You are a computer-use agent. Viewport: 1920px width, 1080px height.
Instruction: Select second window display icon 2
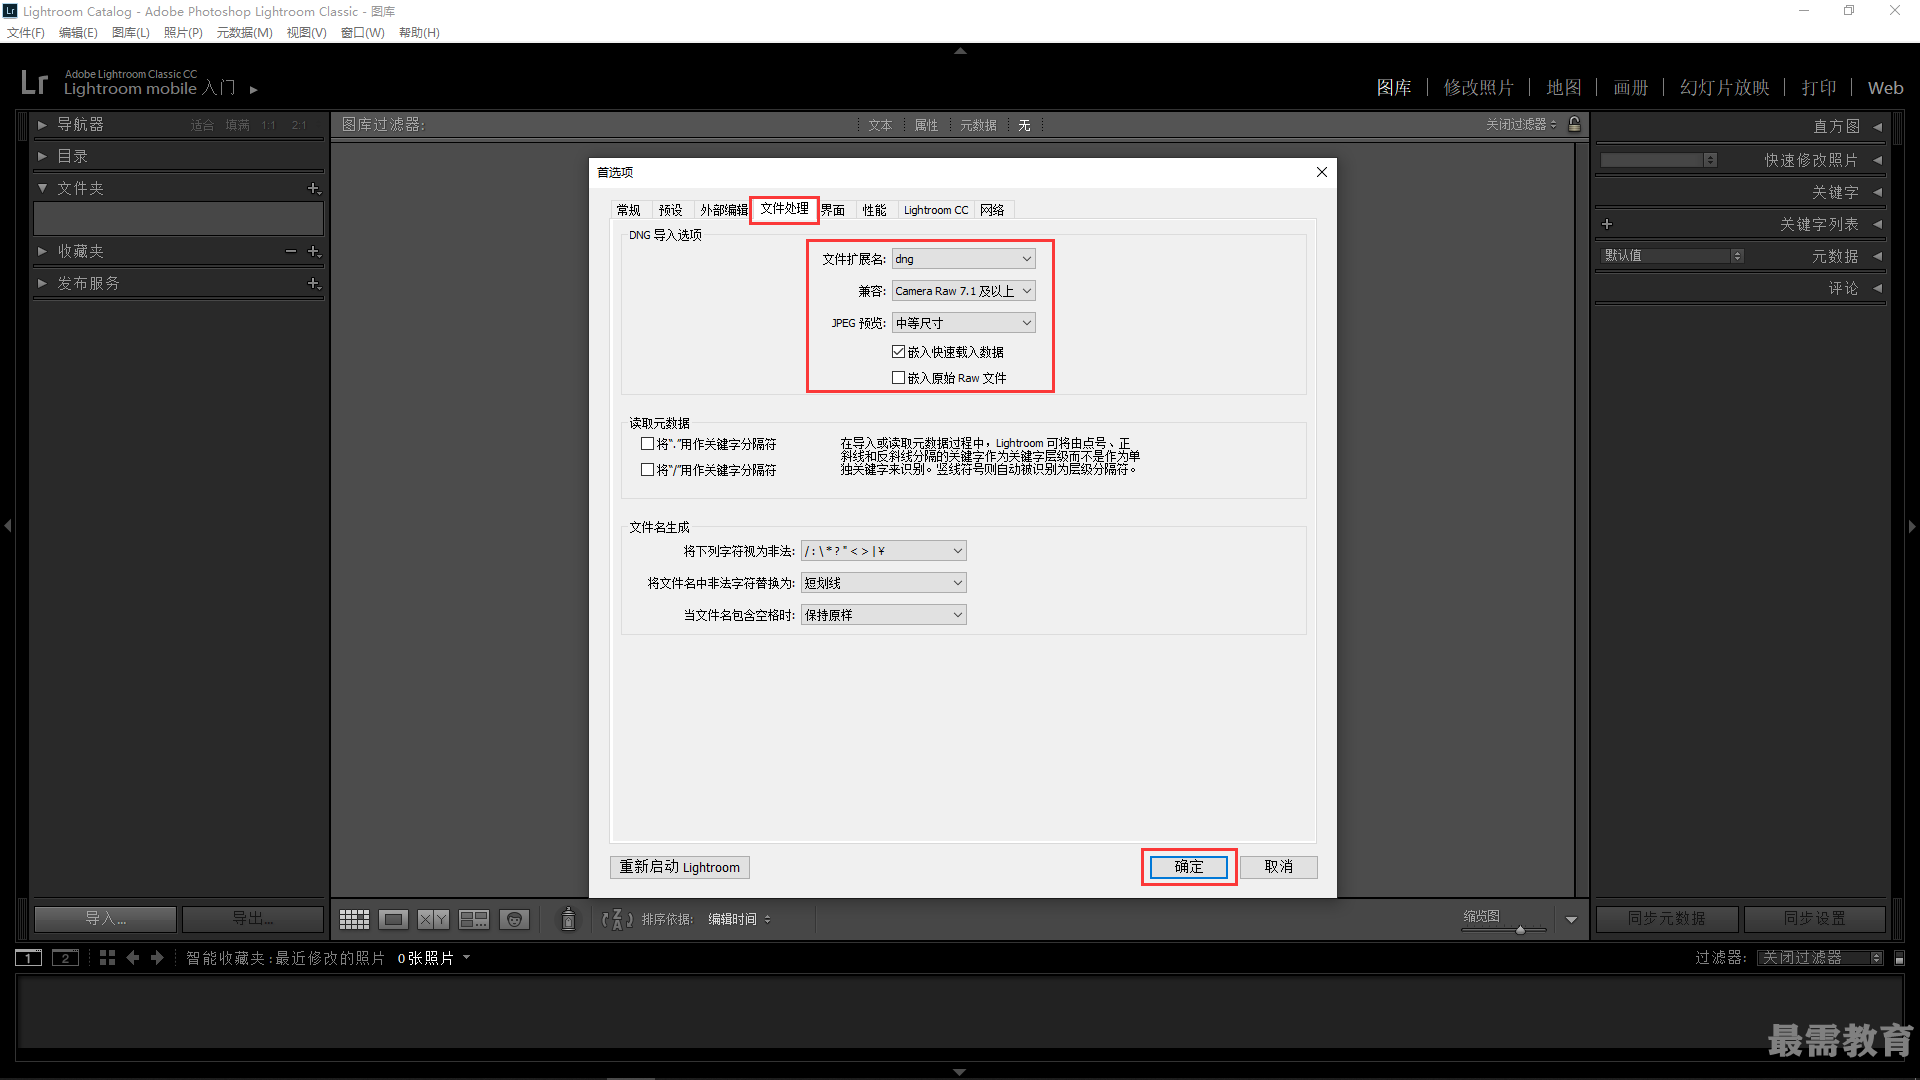pos(65,958)
